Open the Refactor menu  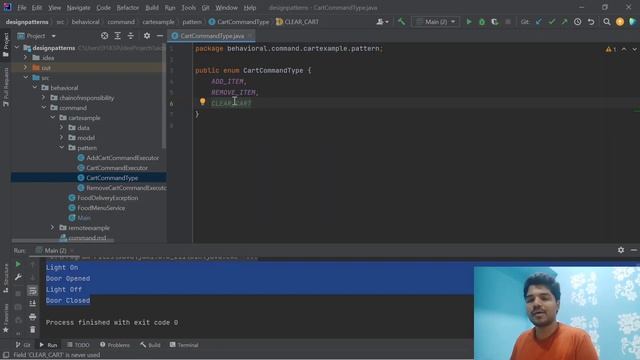click(128, 8)
